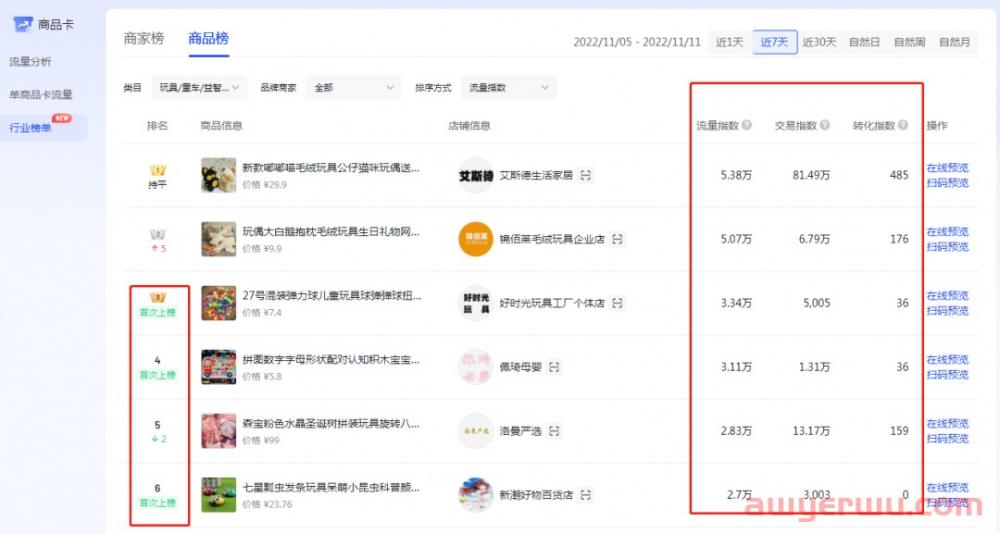
Task: Open 流量分析 in the sidebar
Action: [x=30, y=62]
